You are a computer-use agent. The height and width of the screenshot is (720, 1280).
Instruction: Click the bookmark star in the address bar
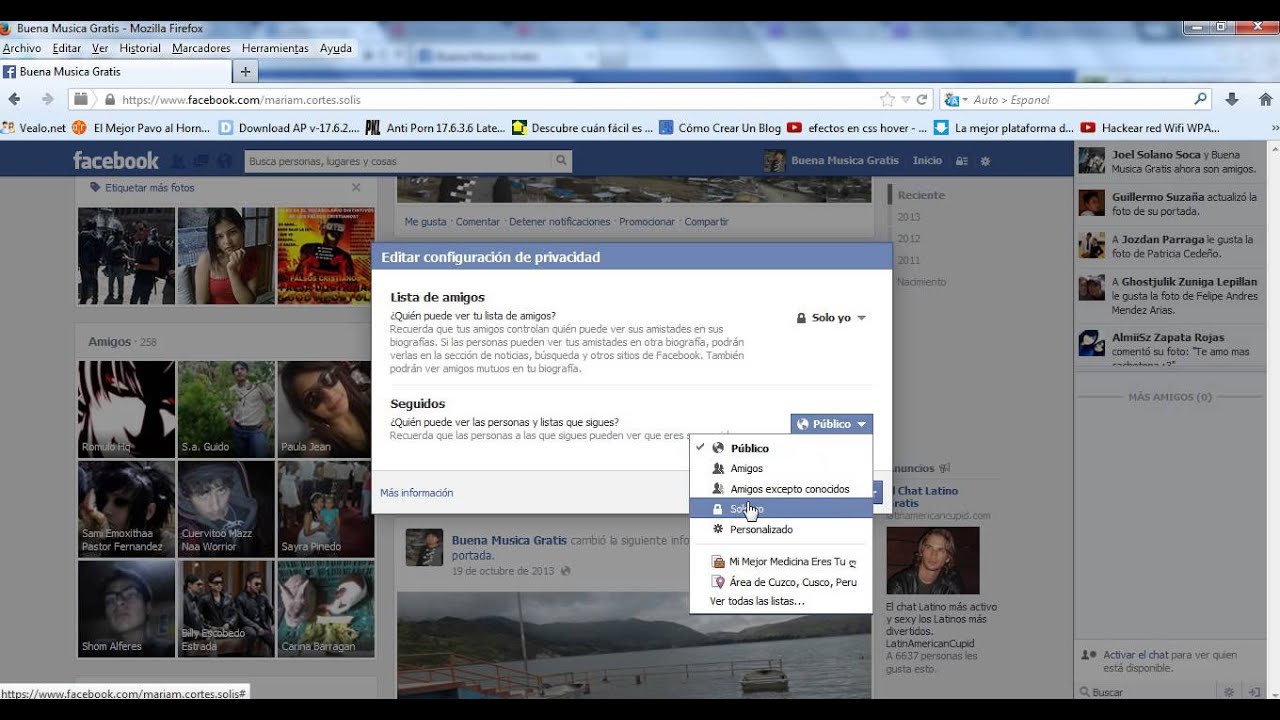(x=887, y=99)
